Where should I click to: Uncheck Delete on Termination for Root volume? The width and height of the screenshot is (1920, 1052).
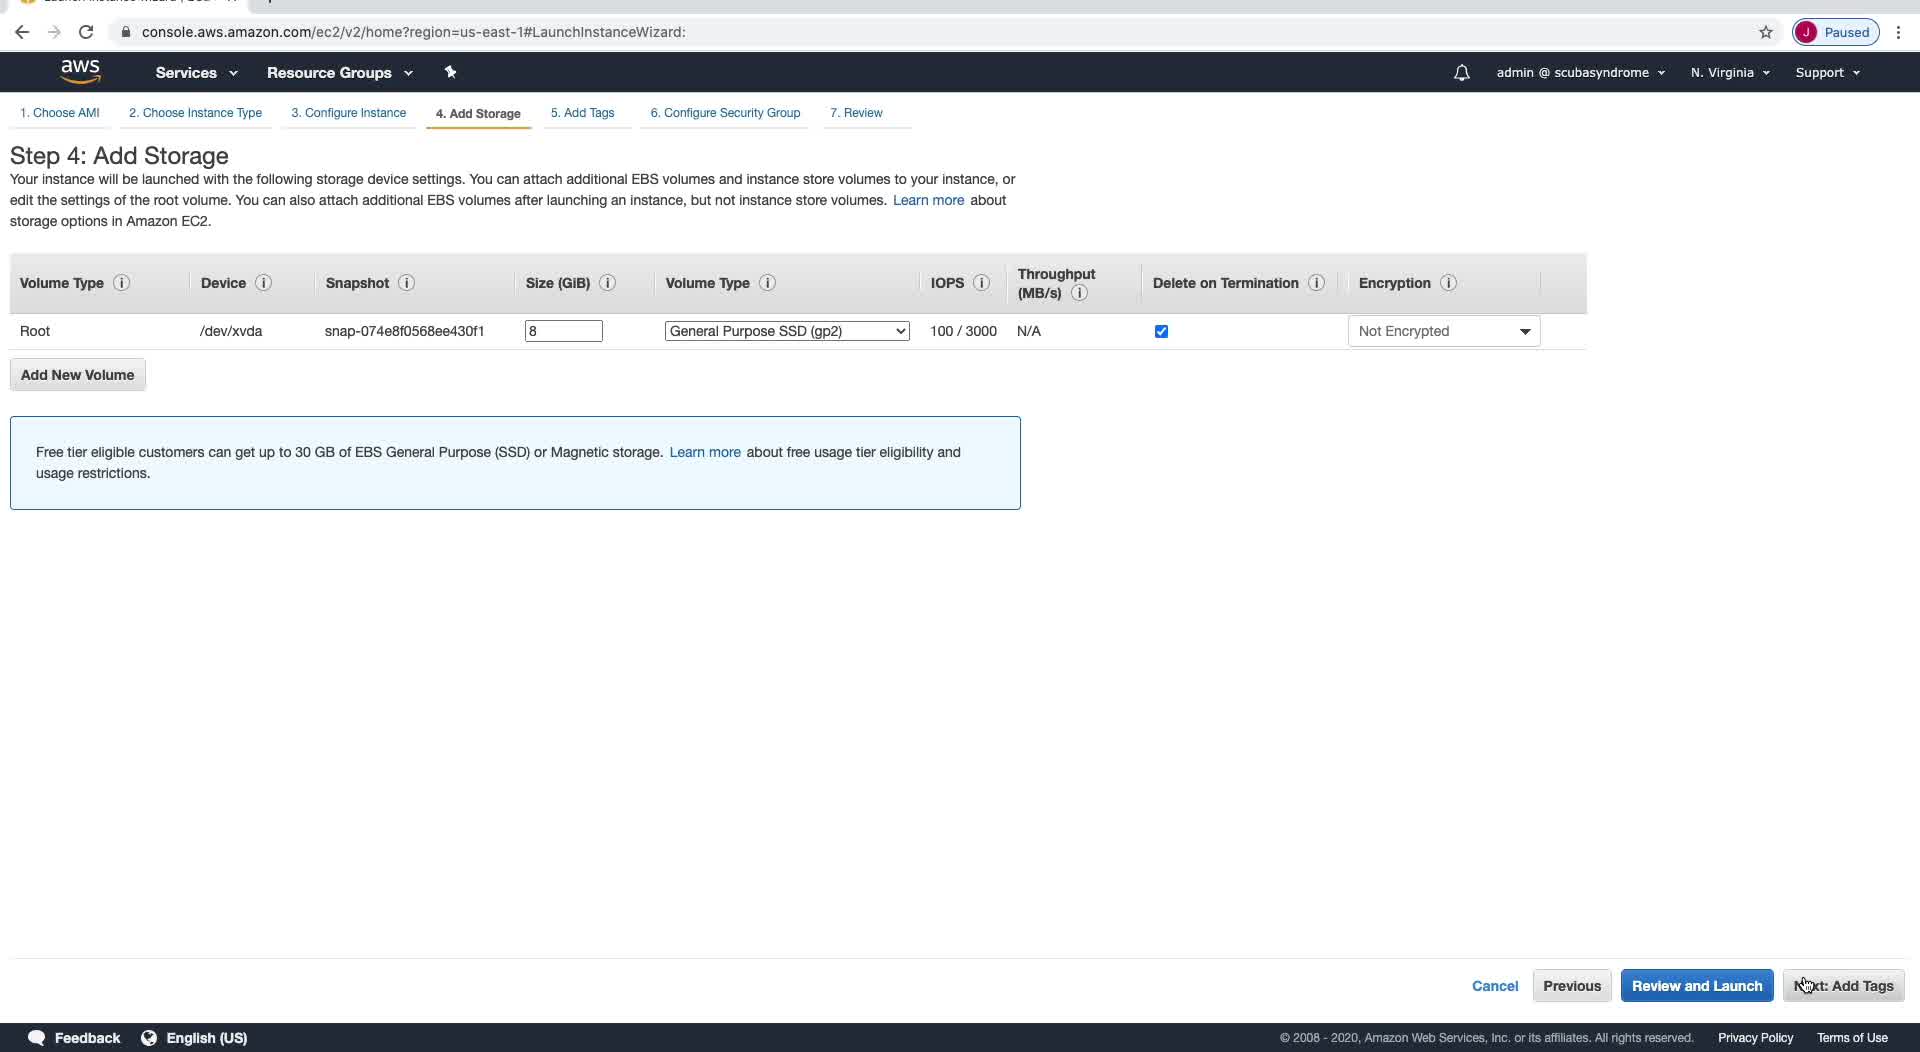click(1161, 332)
